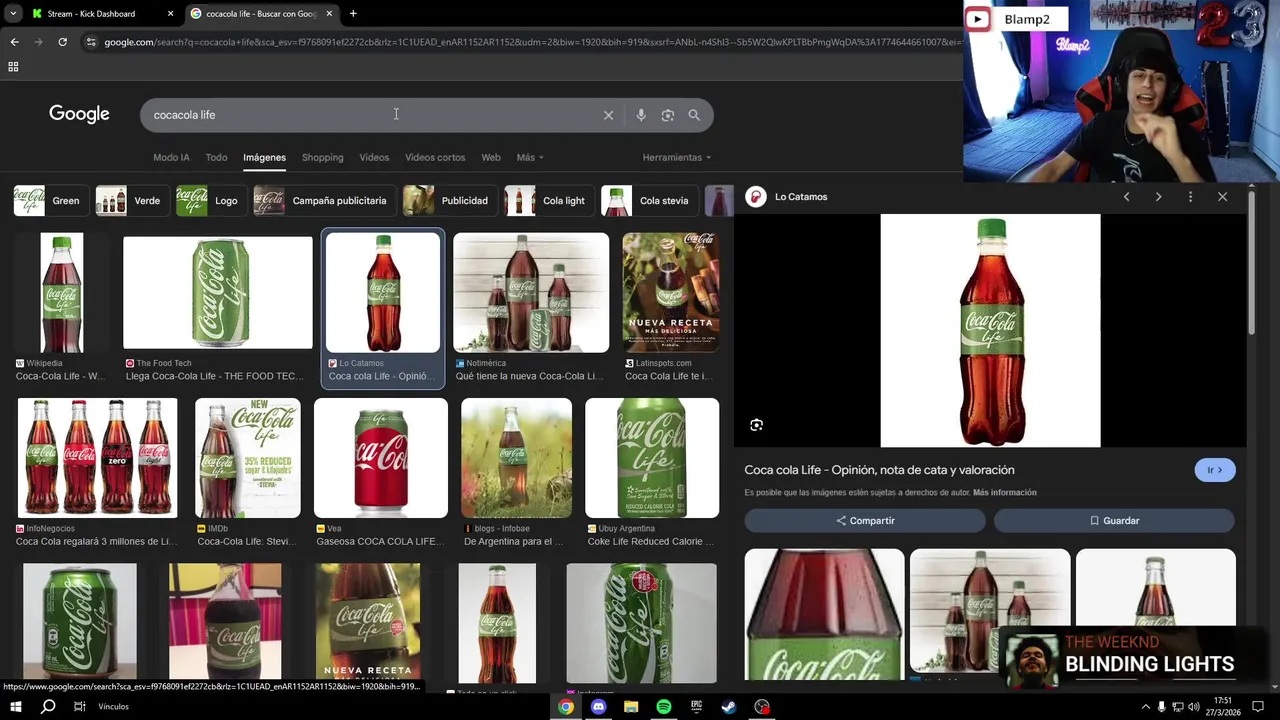Image resolution: width=1280 pixels, height=720 pixels.
Task: Click the Google logo
Action: 79,114
